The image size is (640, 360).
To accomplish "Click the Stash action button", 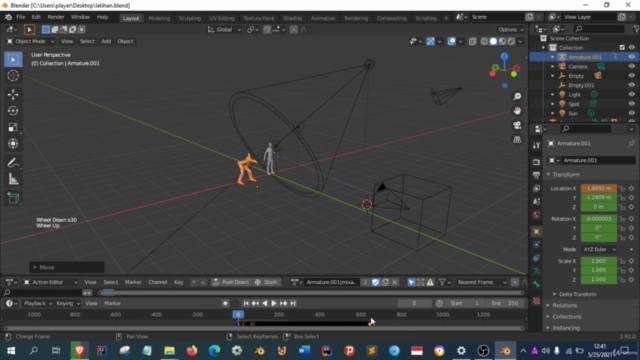I will 266,282.
